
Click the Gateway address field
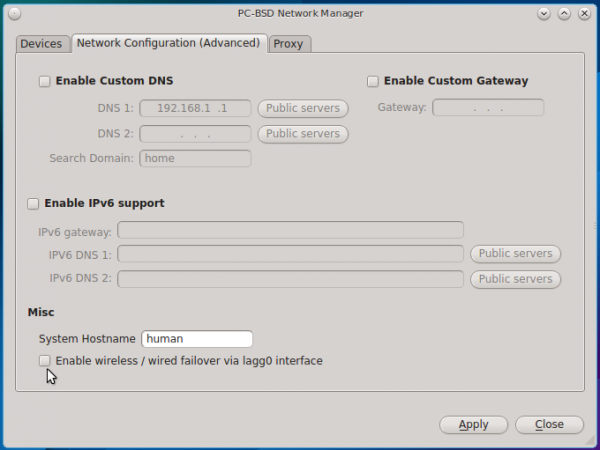[x=488, y=108]
